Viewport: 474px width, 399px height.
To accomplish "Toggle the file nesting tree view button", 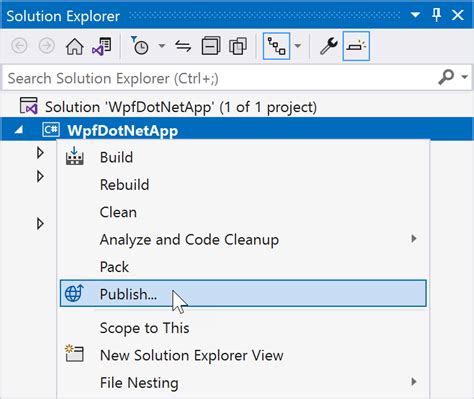I will pyautogui.click(x=276, y=46).
